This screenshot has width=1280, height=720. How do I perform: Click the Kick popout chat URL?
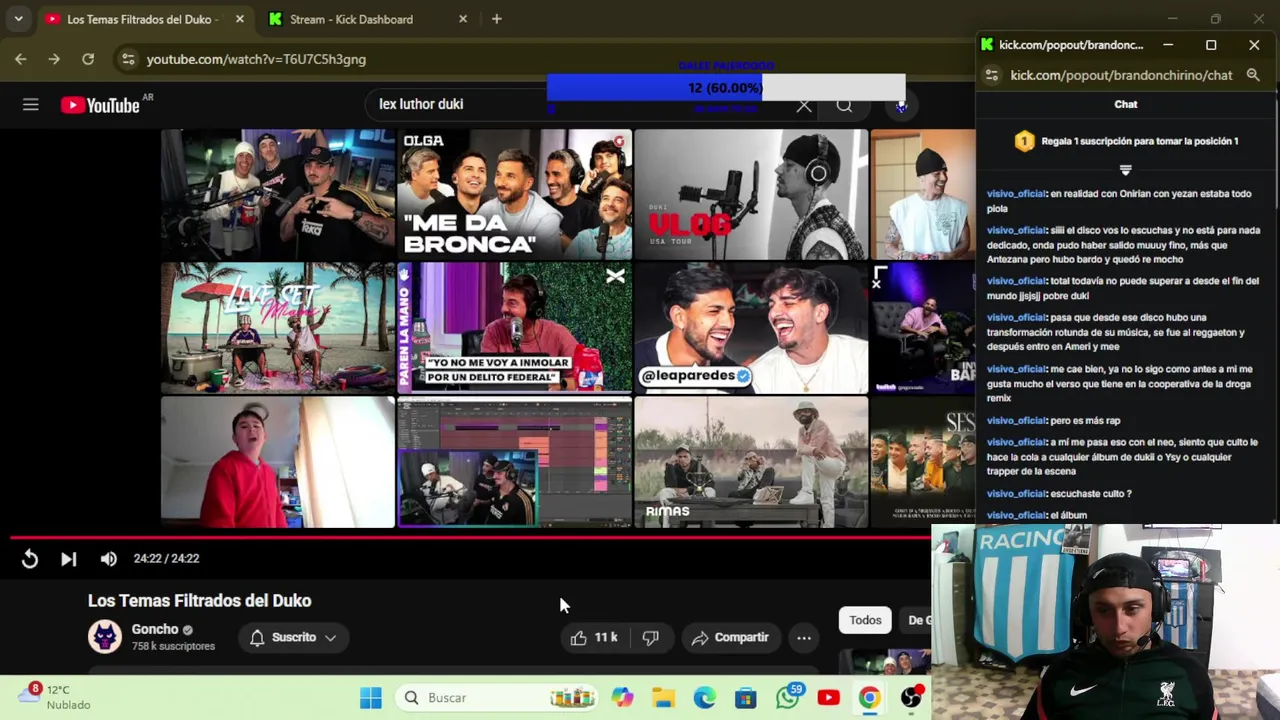(1121, 75)
